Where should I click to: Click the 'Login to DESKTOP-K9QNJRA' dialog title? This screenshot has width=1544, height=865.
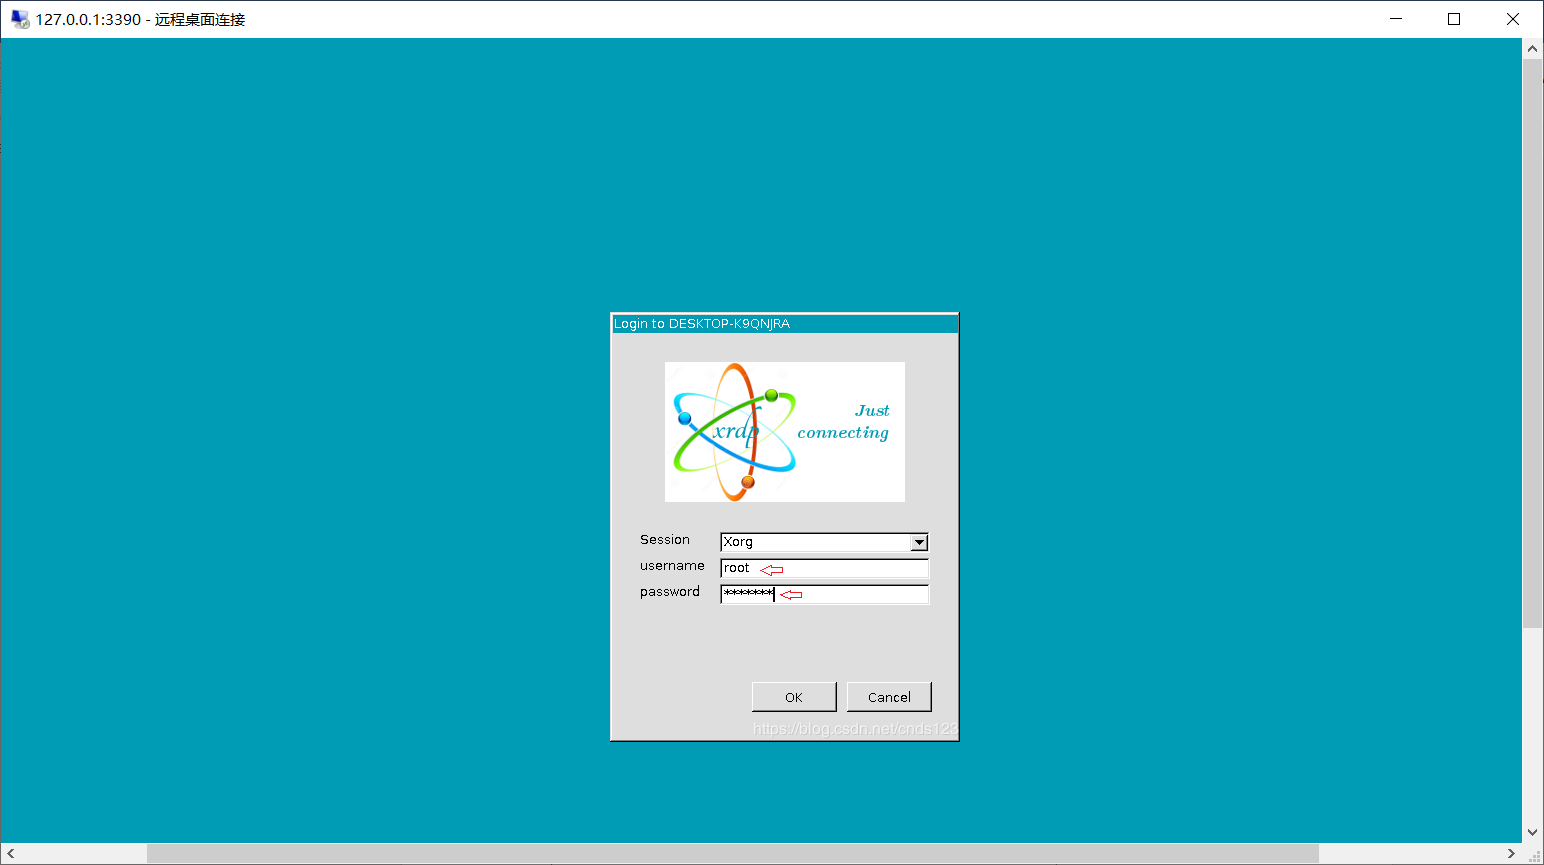pos(702,324)
